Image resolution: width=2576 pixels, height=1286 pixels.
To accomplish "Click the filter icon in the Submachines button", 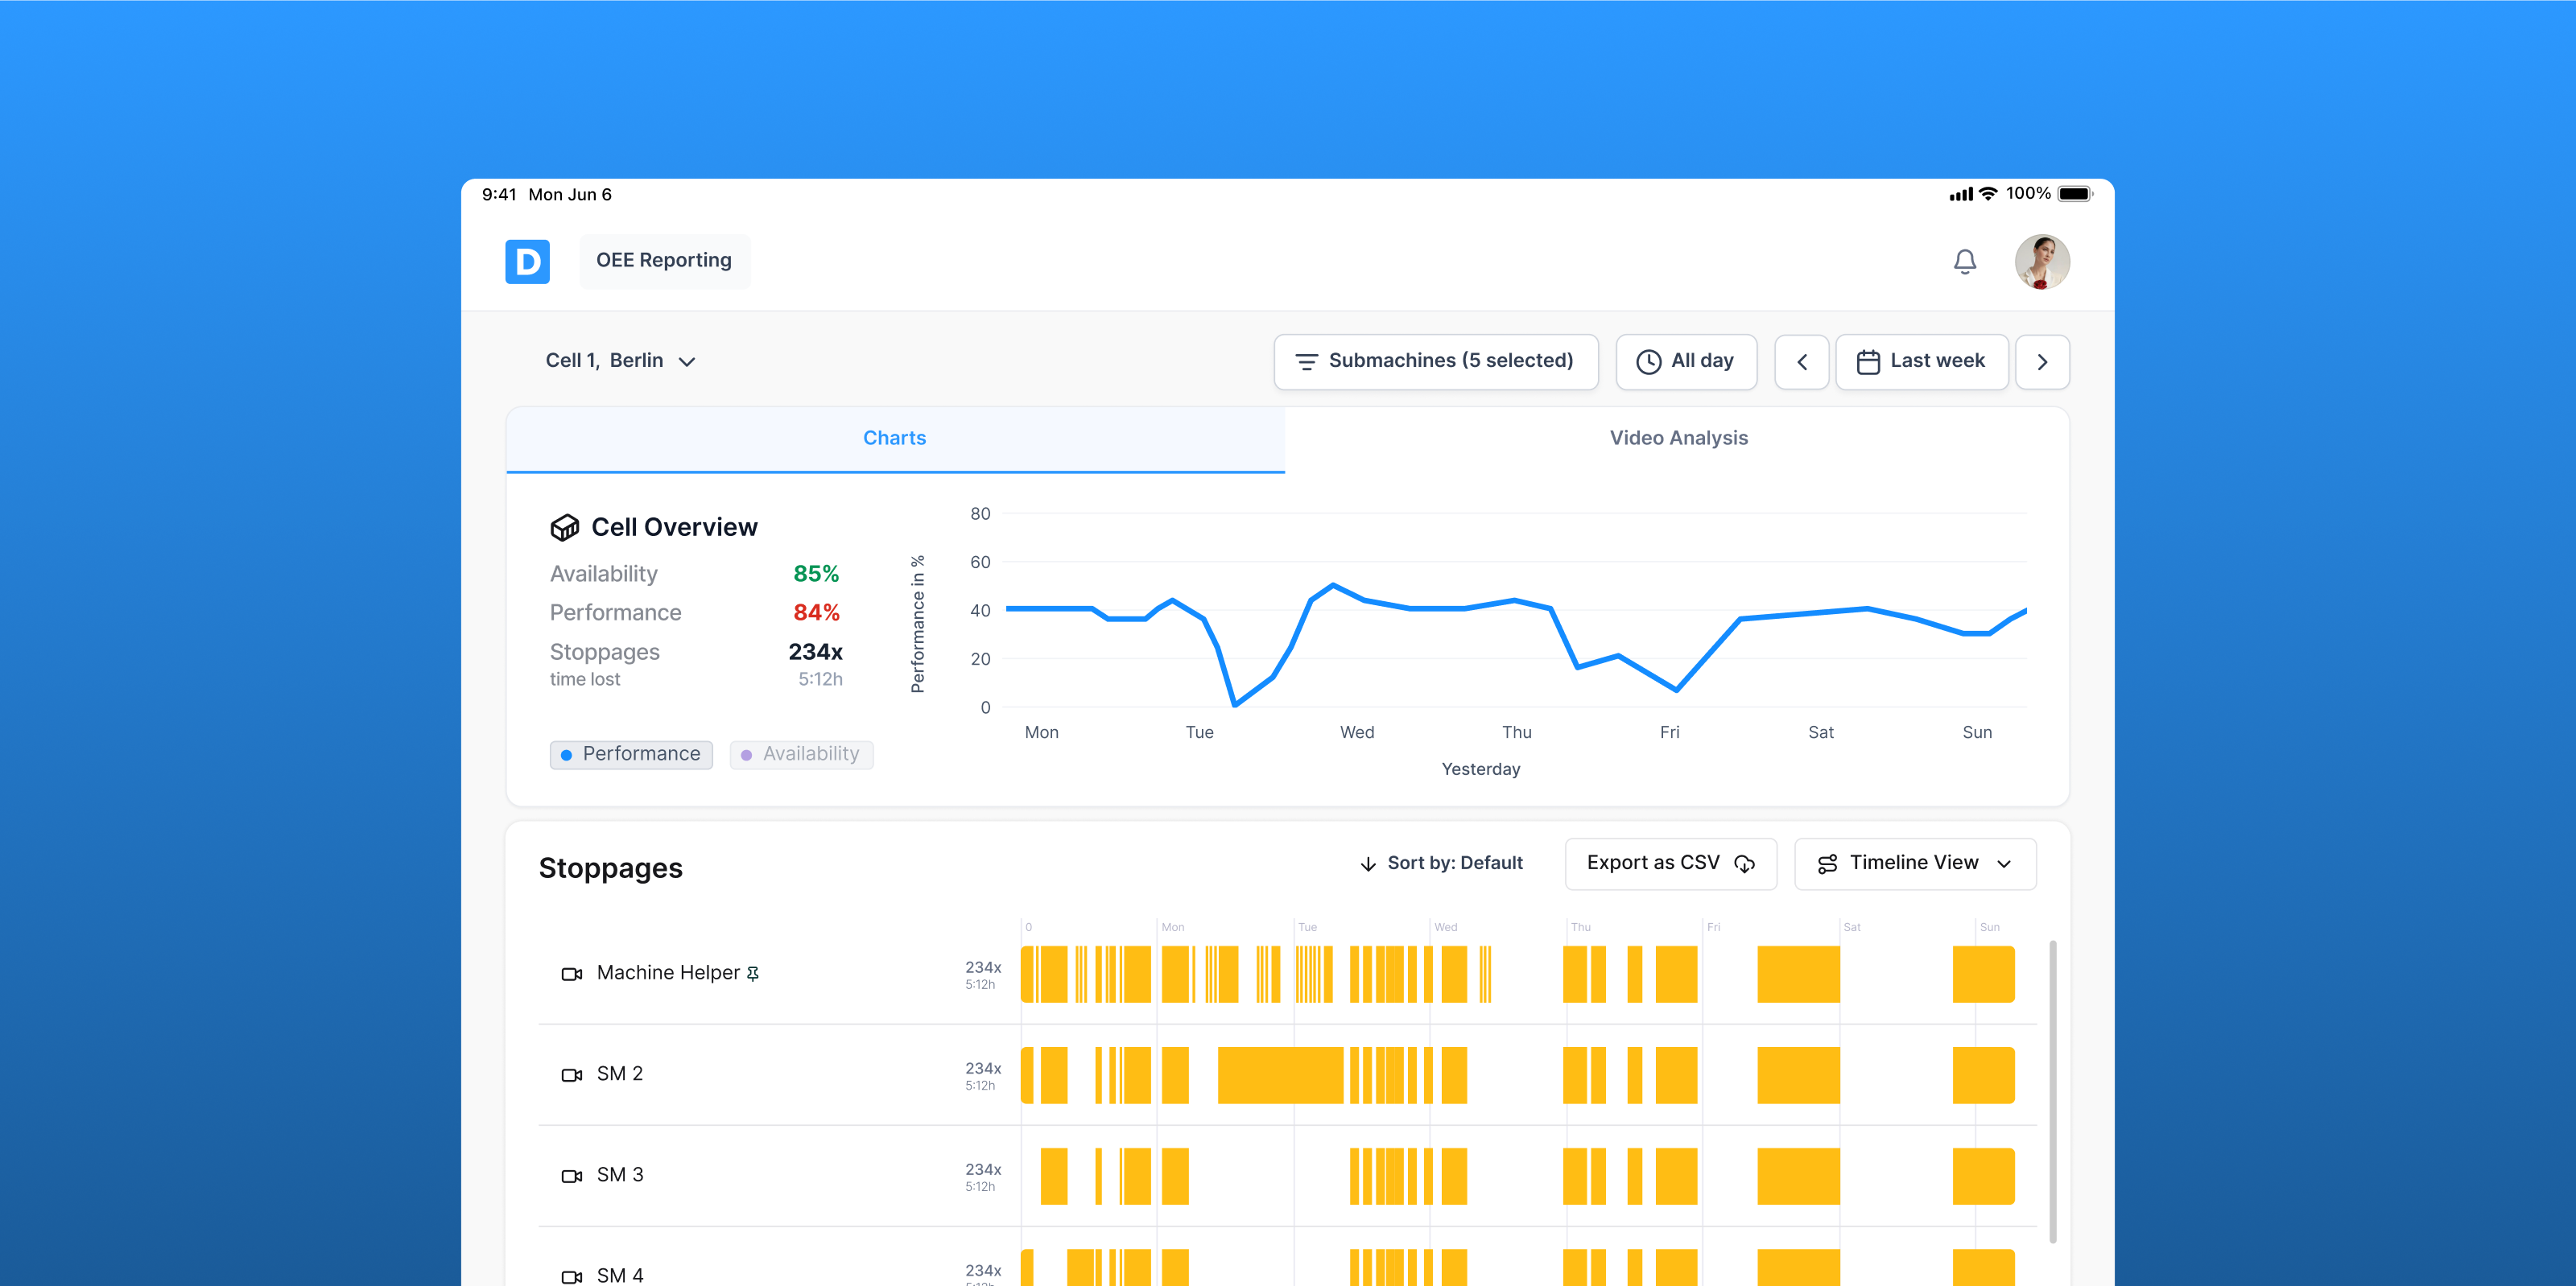I will point(1306,362).
